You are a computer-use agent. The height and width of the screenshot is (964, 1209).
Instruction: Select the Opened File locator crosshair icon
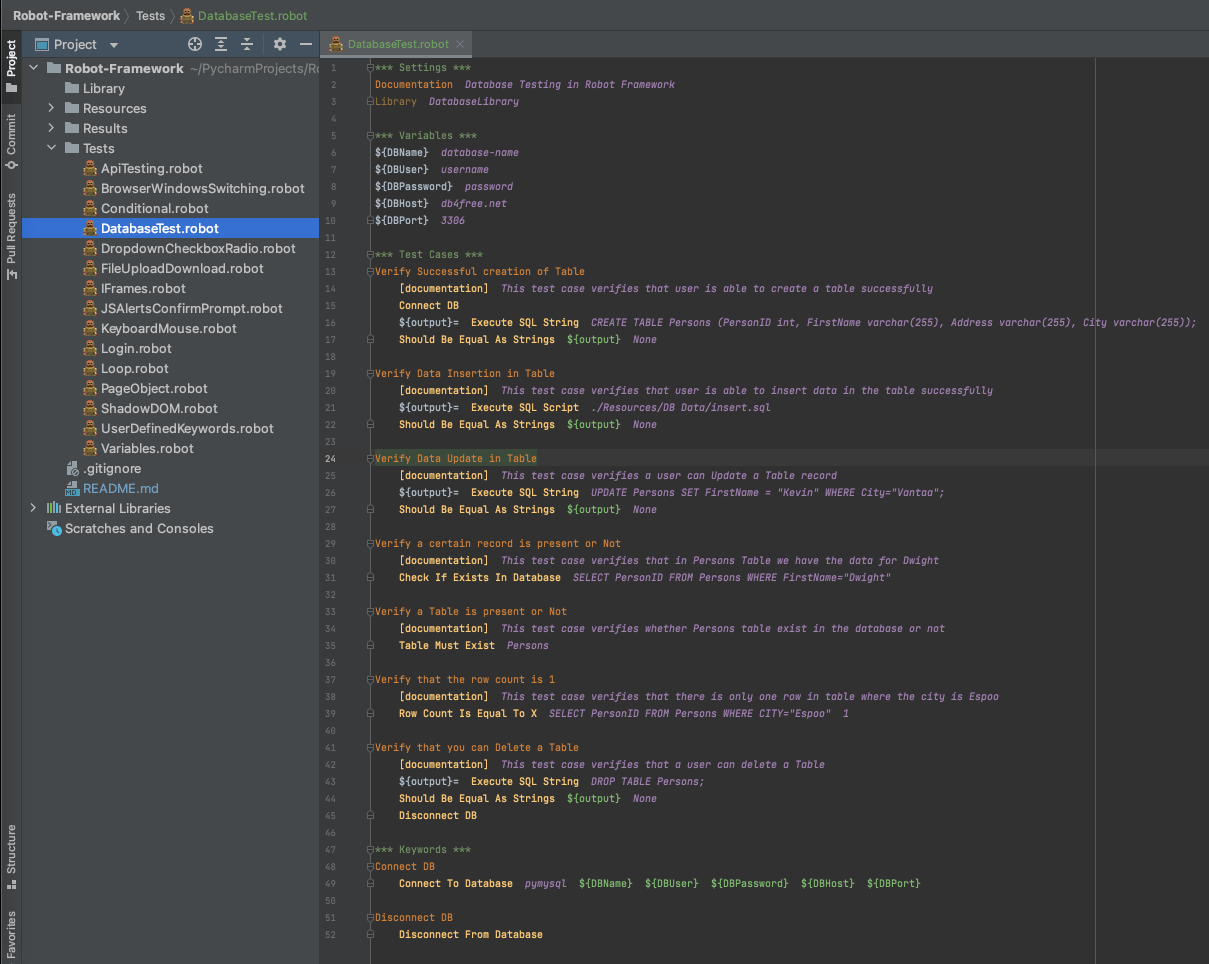pyautogui.click(x=193, y=44)
